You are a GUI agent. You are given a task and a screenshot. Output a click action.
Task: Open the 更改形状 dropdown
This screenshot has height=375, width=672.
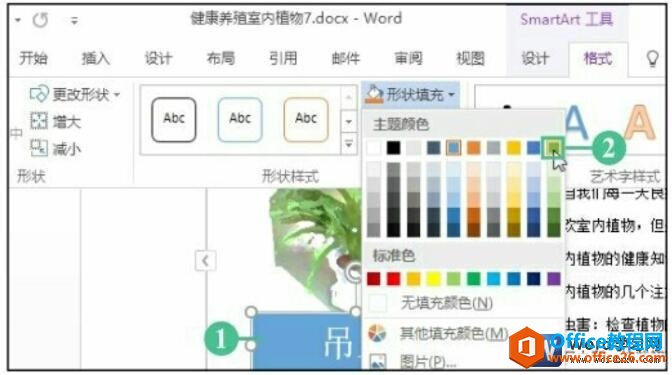(75, 94)
